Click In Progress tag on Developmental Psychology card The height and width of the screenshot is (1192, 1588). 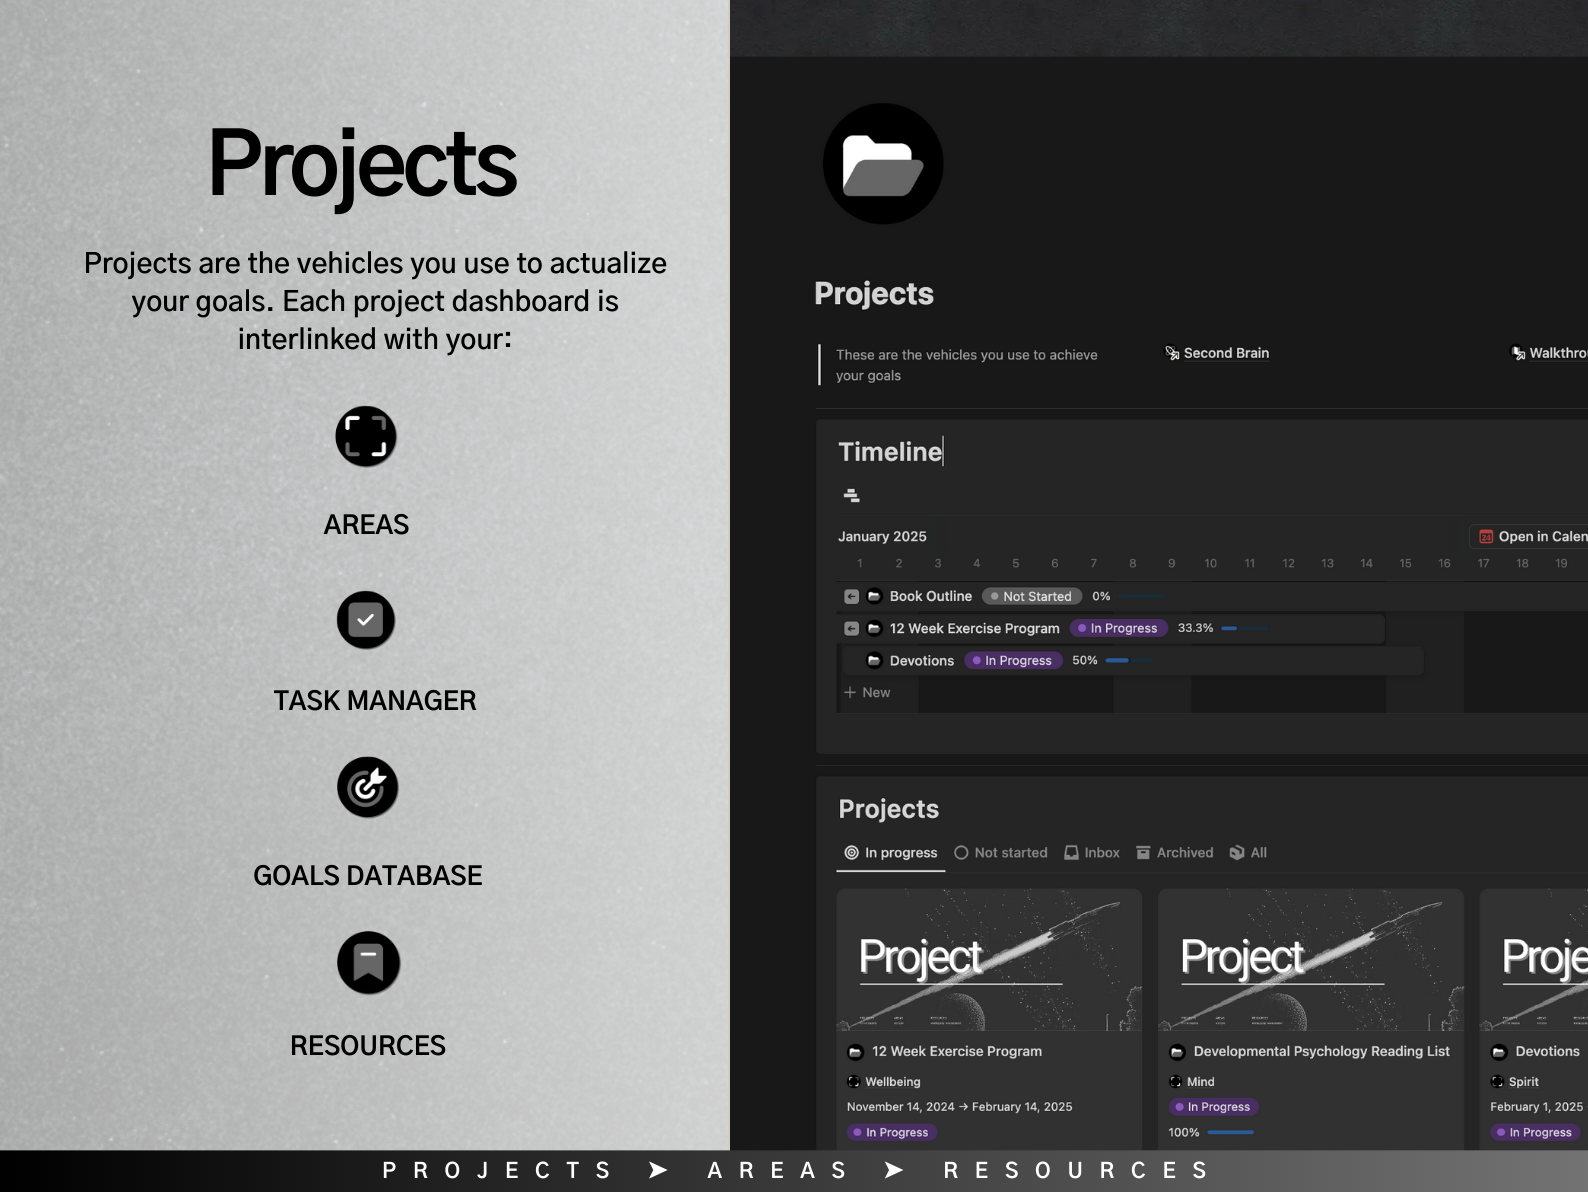tap(1214, 1107)
